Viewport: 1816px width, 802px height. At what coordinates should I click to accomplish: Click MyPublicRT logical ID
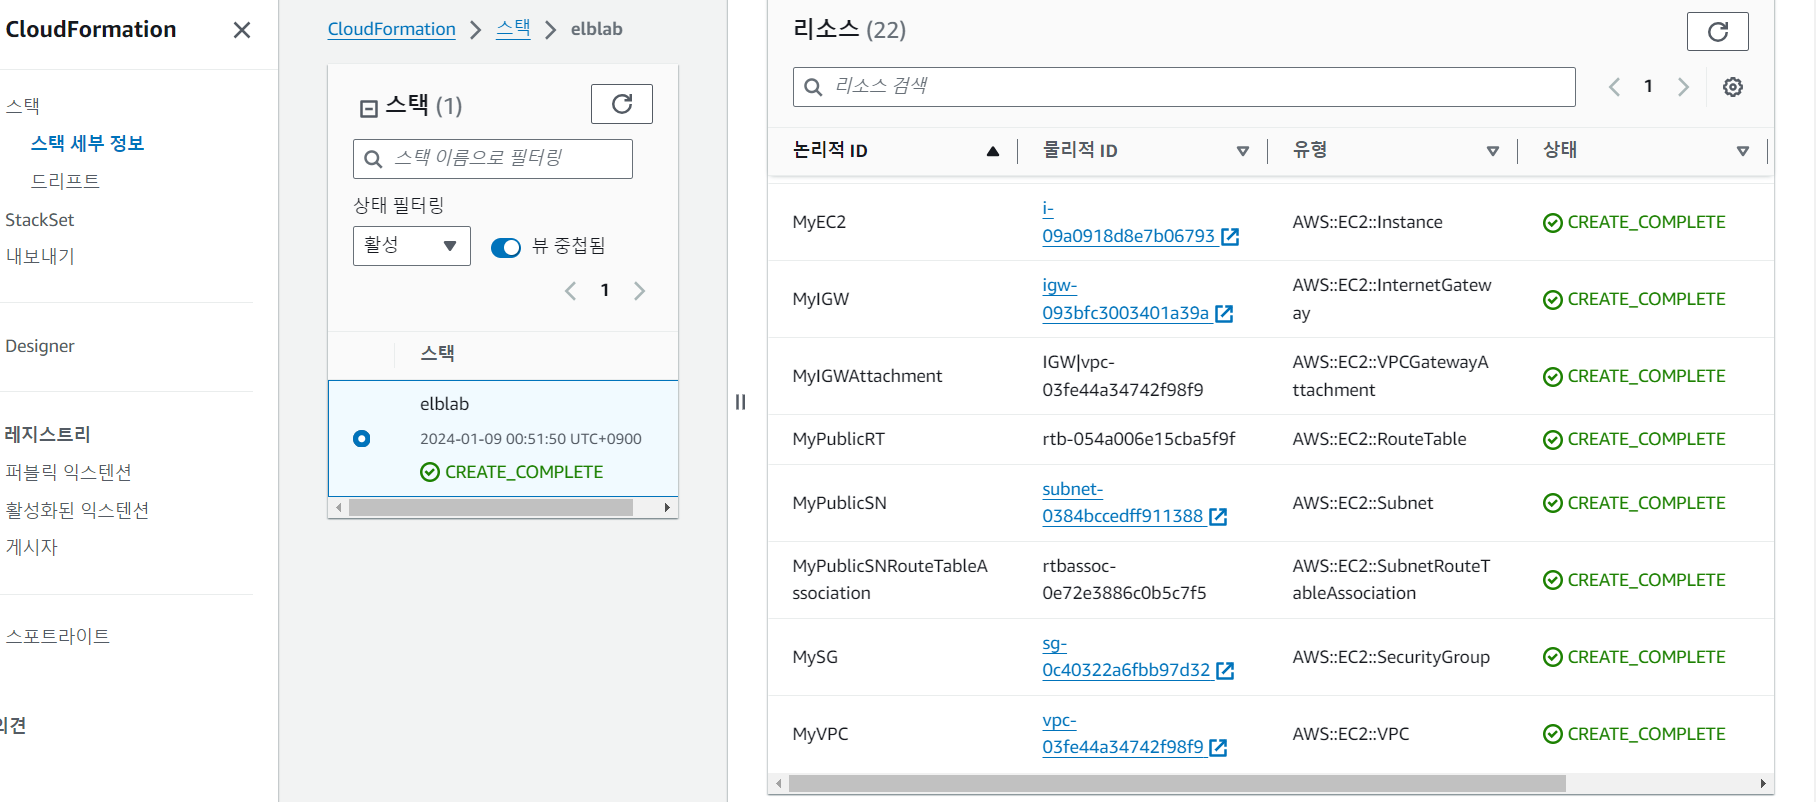(x=838, y=439)
